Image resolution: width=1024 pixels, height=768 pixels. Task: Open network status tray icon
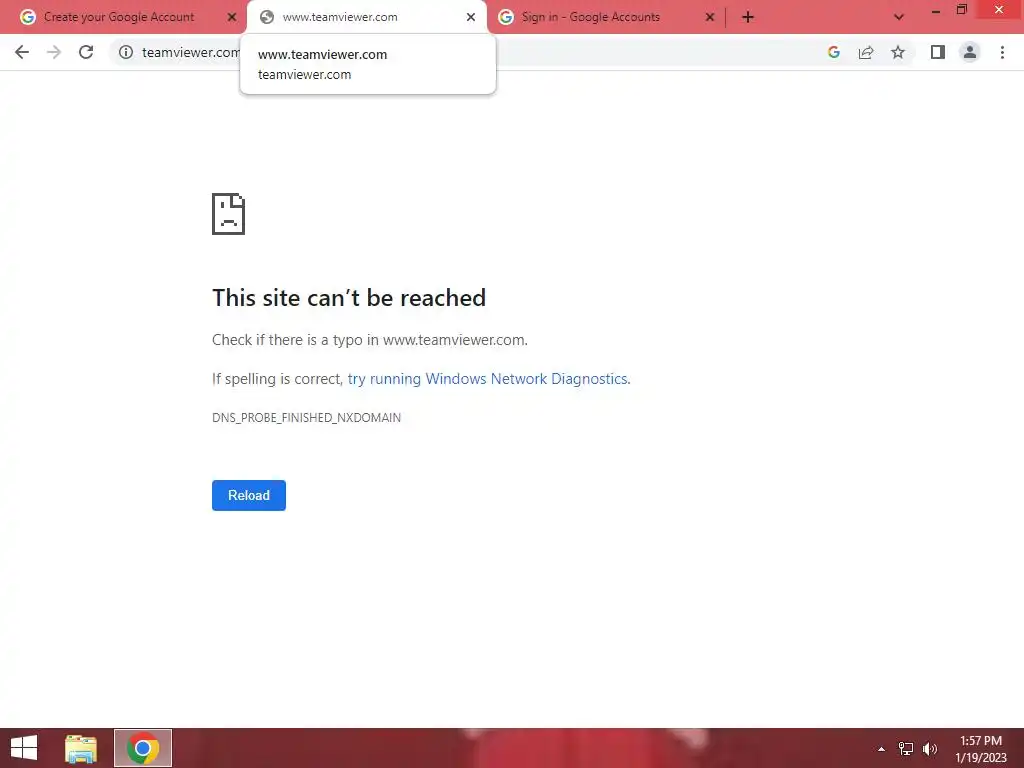tap(906, 749)
